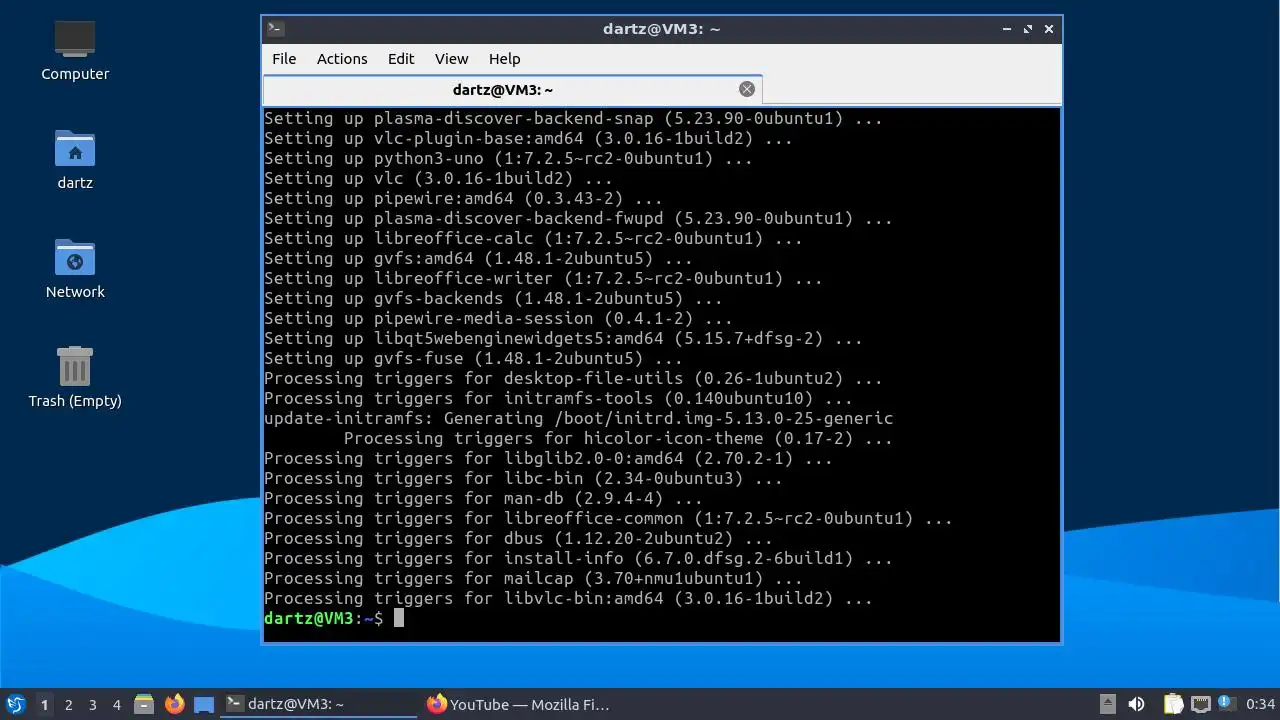Click 'Setting up gvfs-fuse' output line

click(x=473, y=358)
